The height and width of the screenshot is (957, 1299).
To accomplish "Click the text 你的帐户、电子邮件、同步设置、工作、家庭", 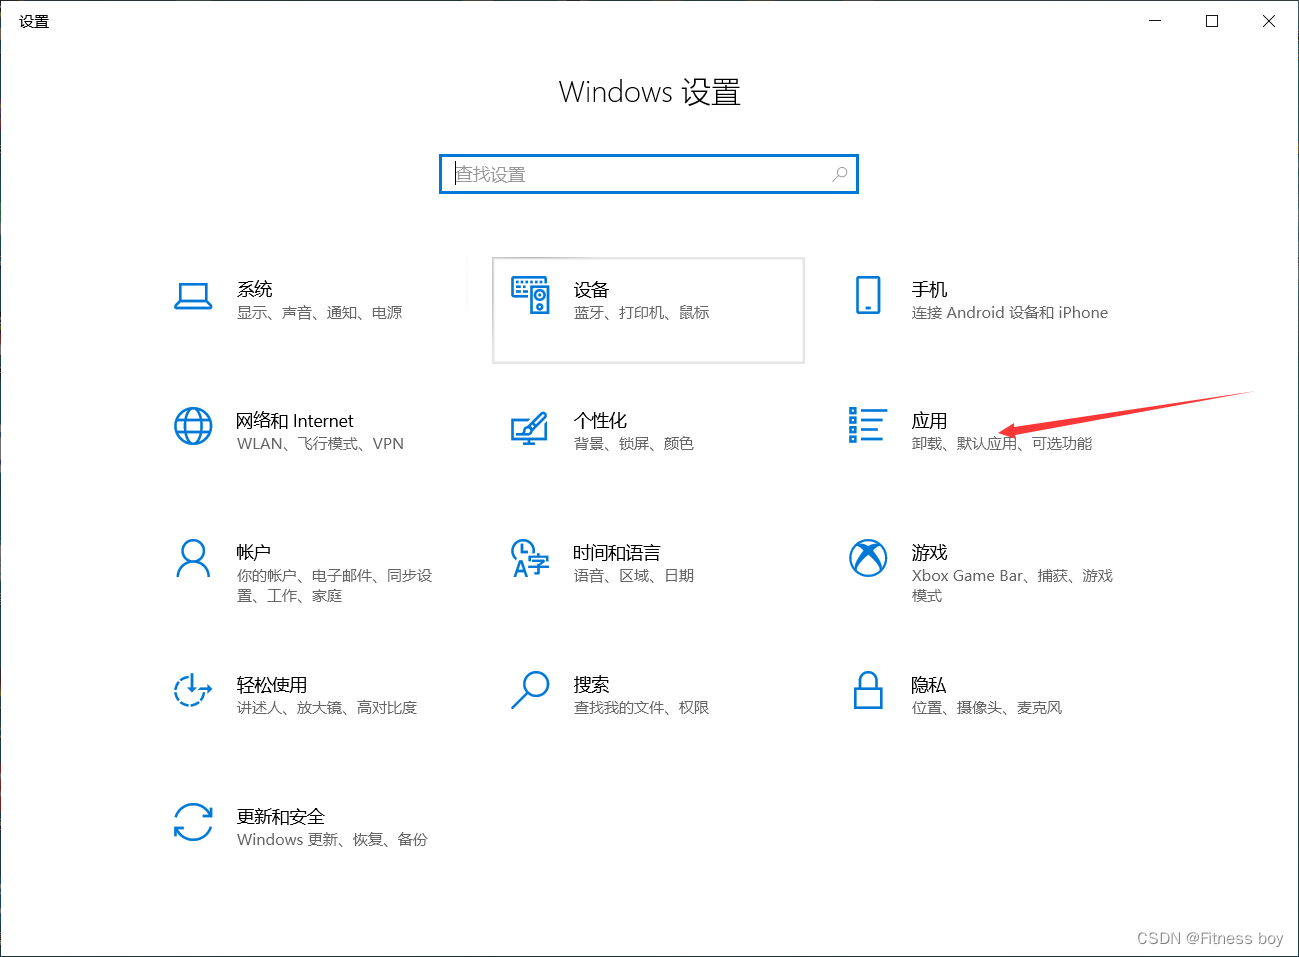I will 335,586.
